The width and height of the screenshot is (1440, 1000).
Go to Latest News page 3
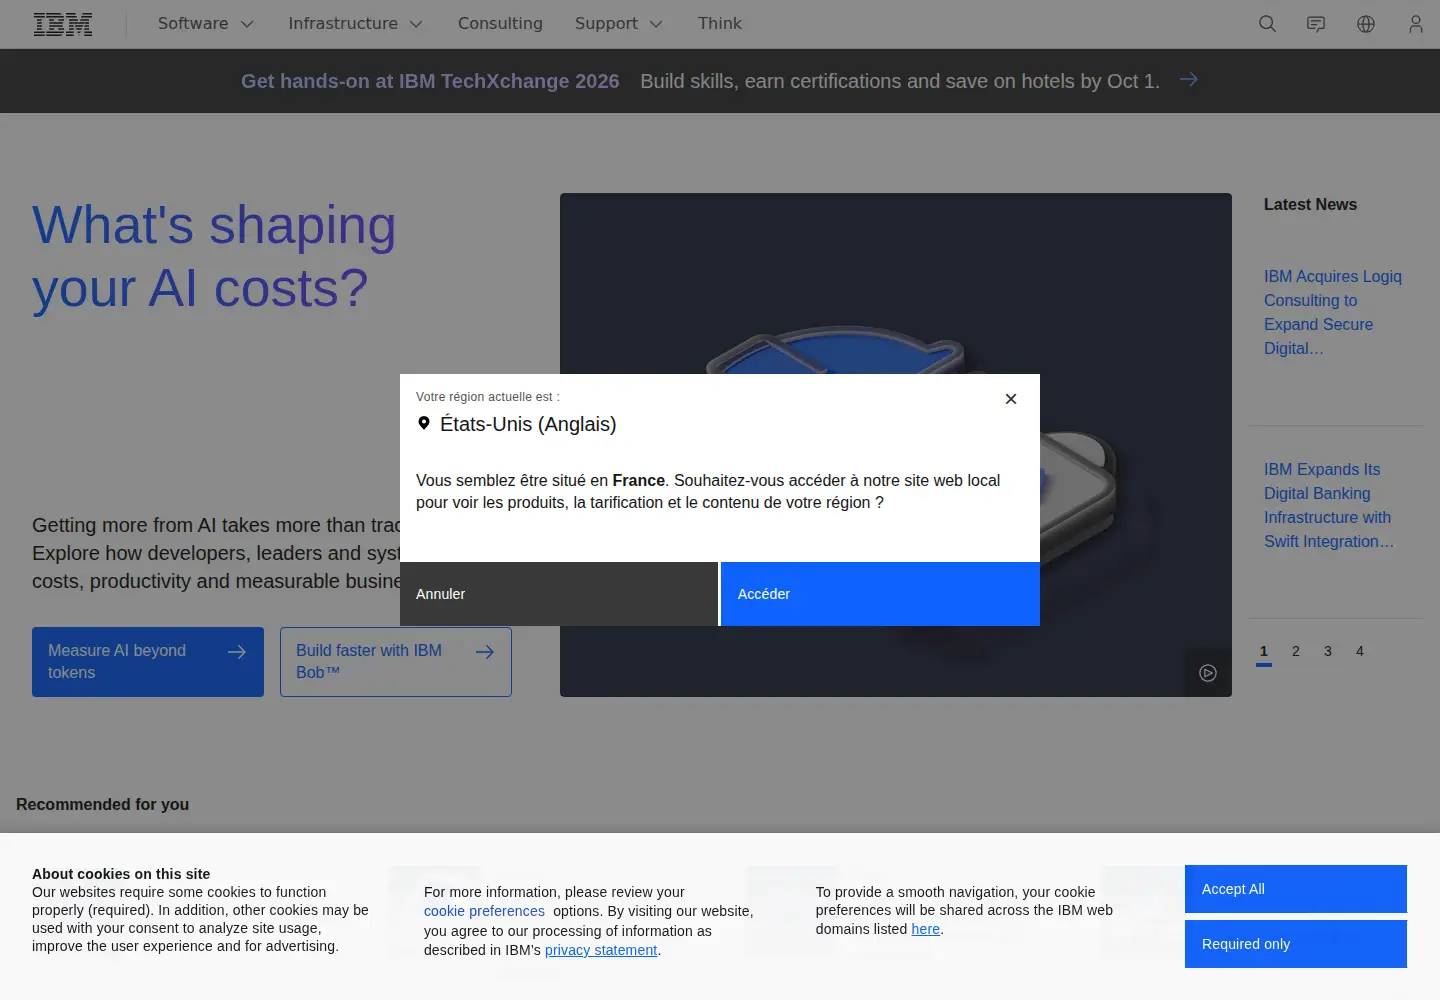pos(1328,651)
